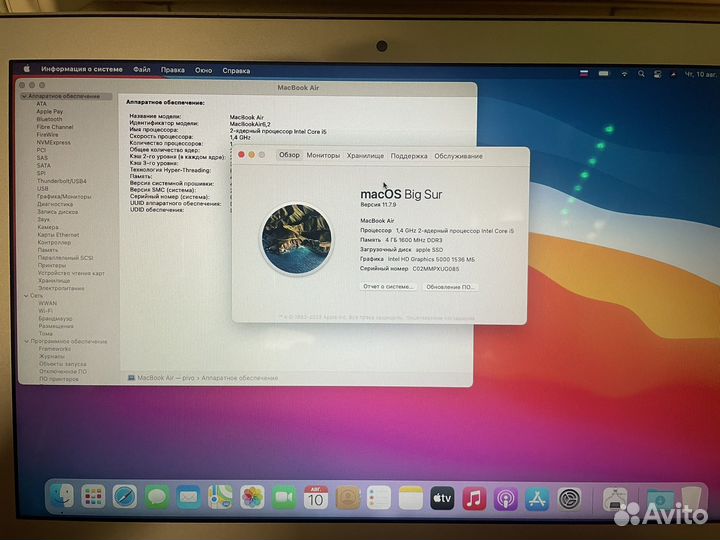The width and height of the screenshot is (720, 540).
Task: Select Брандмауэр in the sidebar
Action: [56, 318]
